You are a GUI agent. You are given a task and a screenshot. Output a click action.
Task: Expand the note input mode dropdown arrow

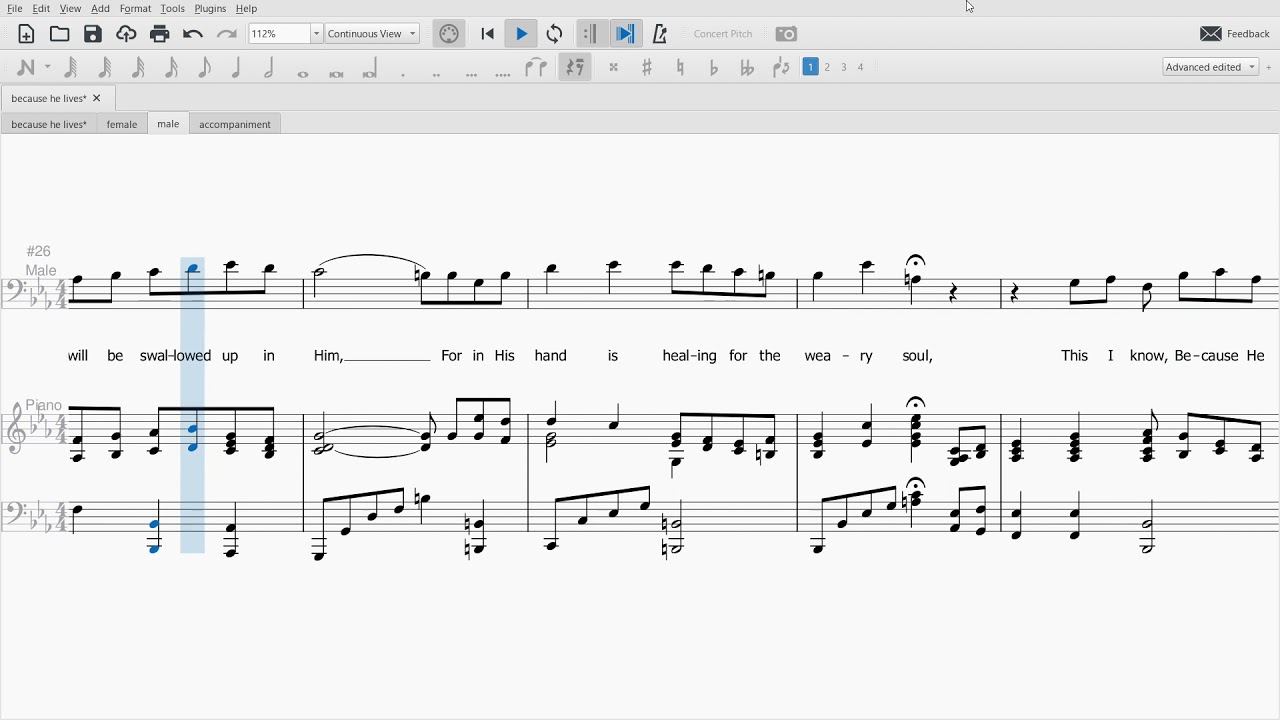[x=47, y=67]
